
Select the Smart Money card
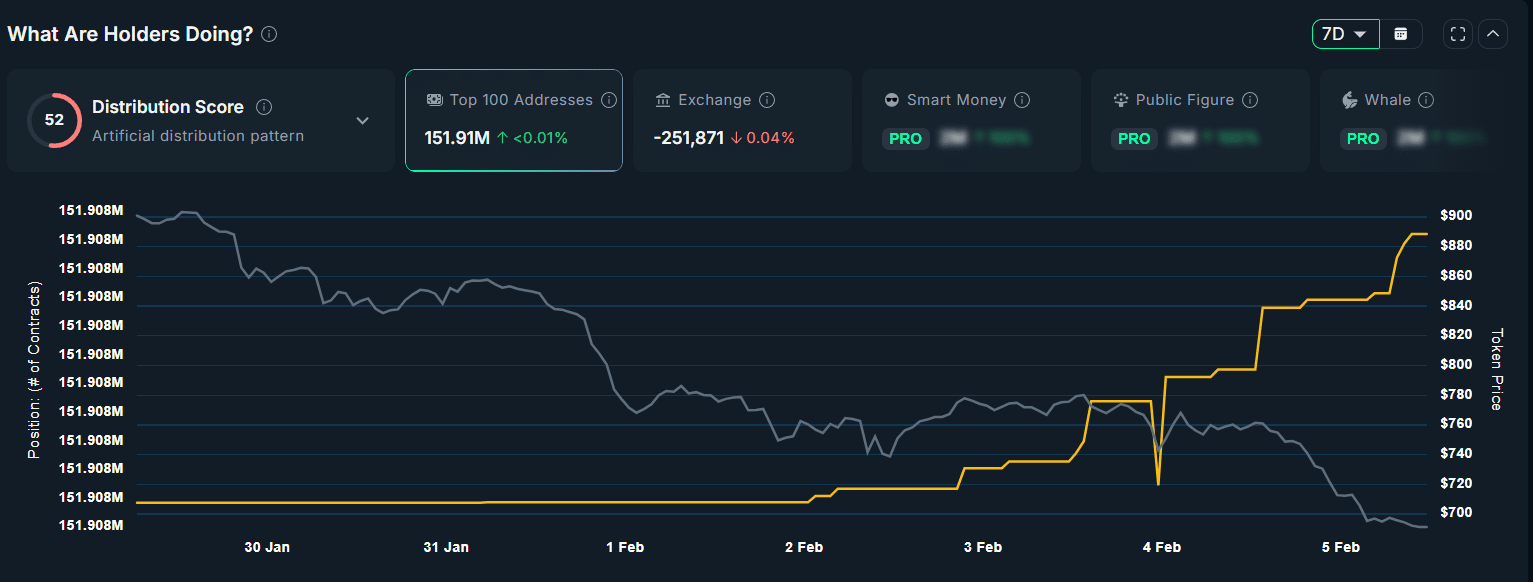coord(970,120)
